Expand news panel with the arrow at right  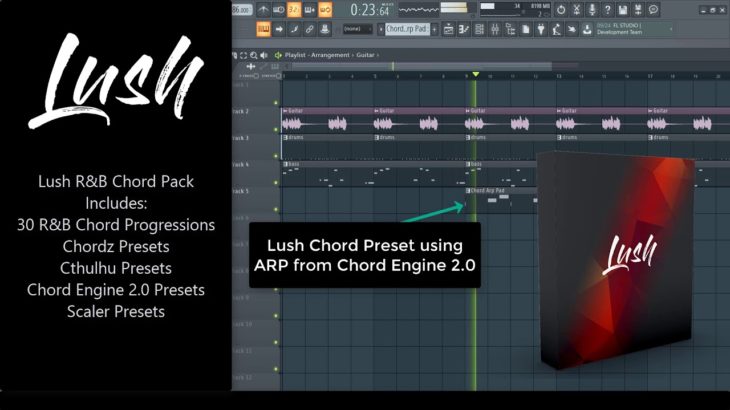pyautogui.click(x=671, y=29)
